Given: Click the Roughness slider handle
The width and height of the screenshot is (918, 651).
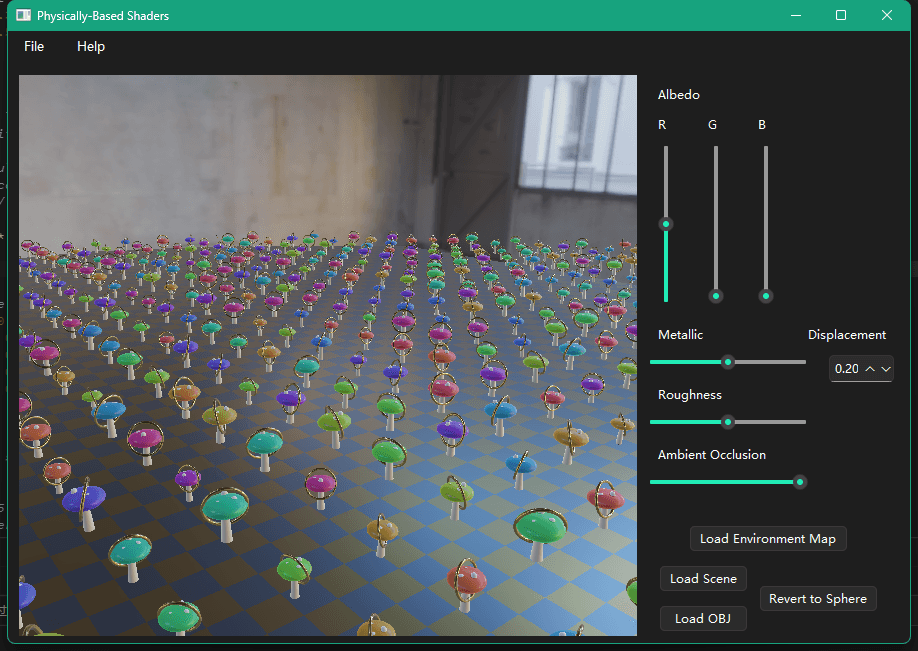Looking at the screenshot, I should click(x=728, y=422).
